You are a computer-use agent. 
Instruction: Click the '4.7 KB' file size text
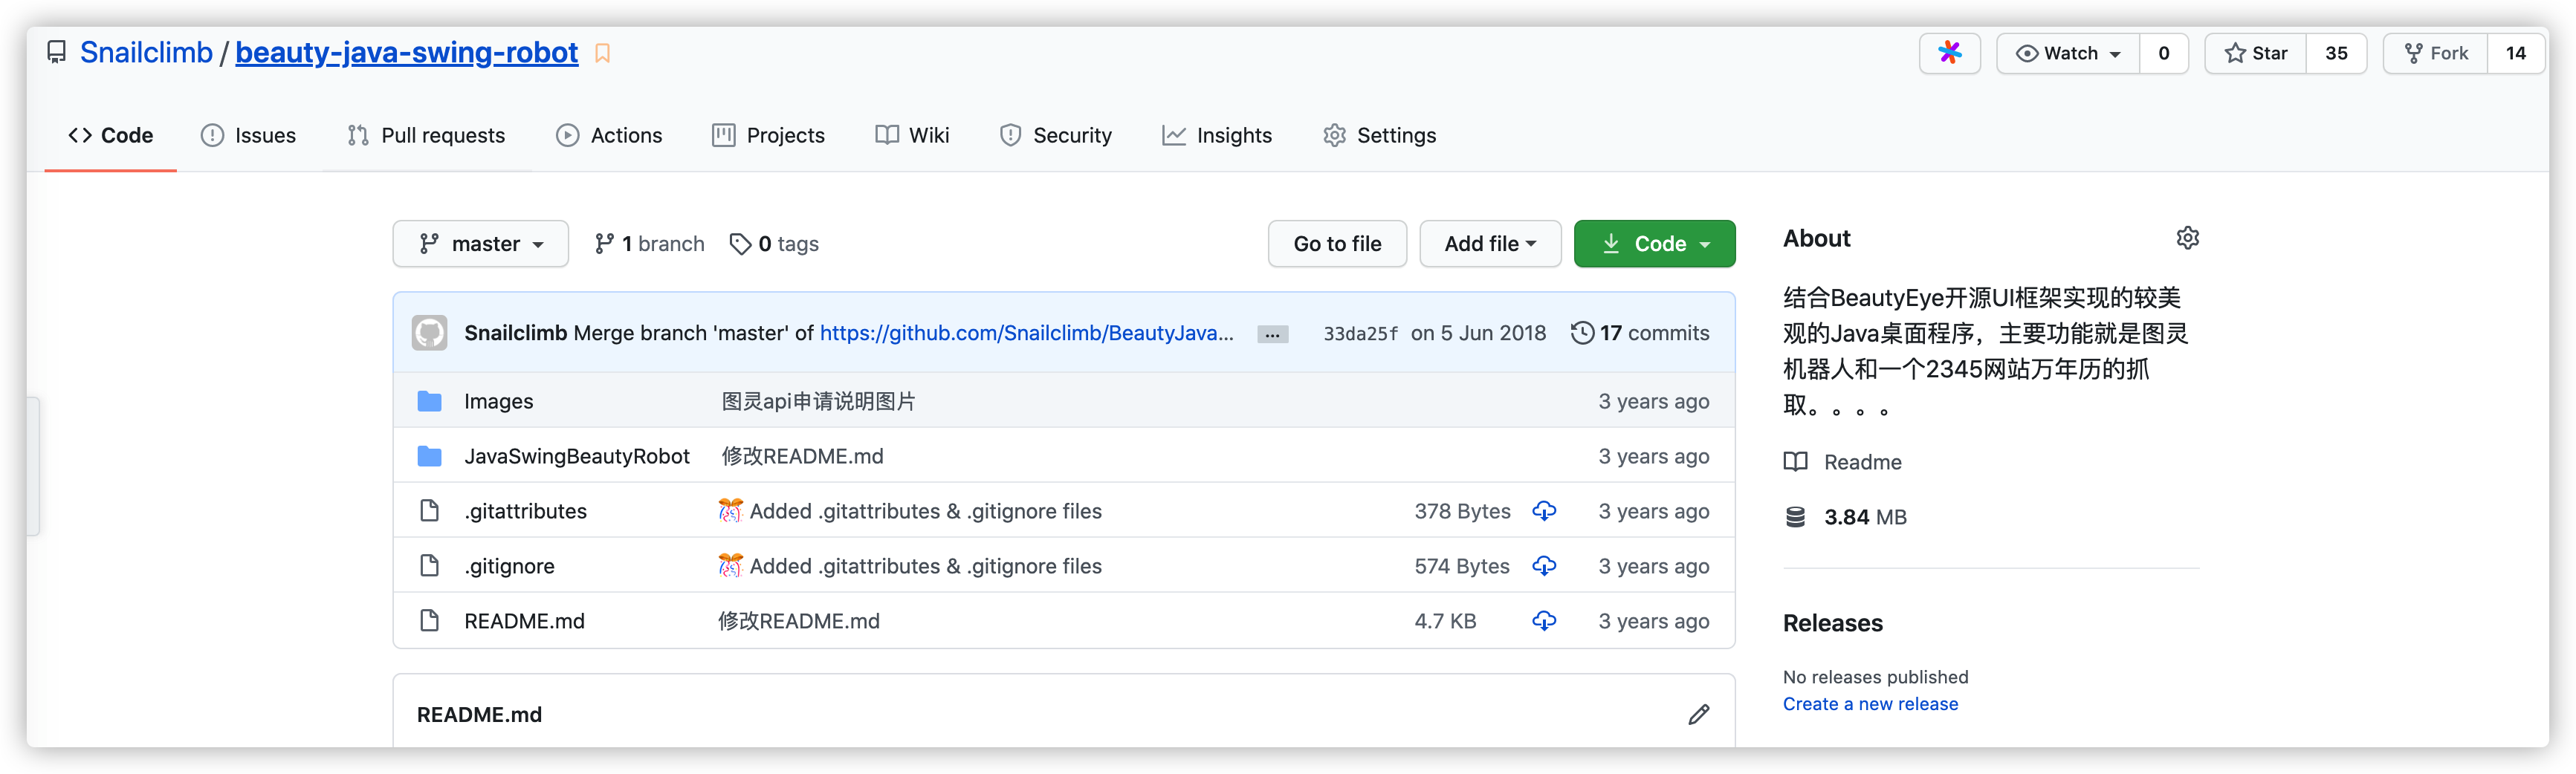click(1445, 621)
